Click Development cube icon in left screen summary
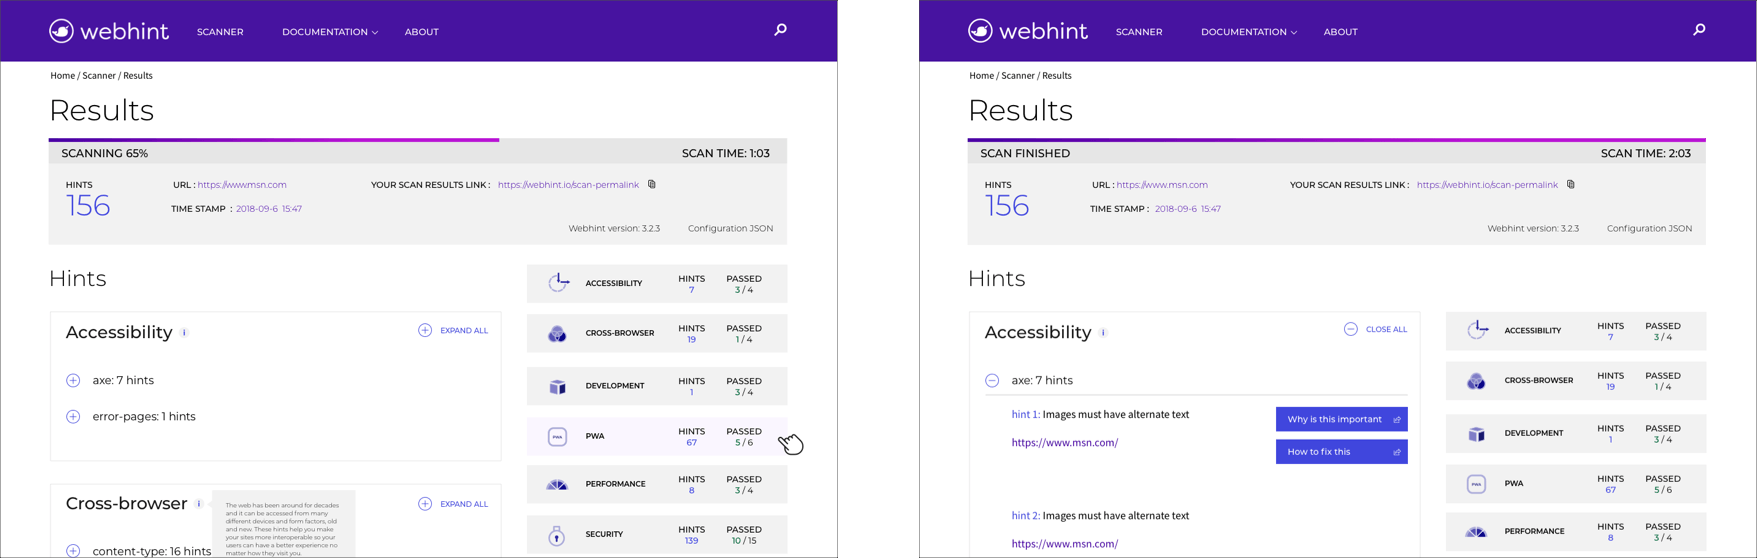Image resolution: width=1757 pixels, height=558 pixels. (557, 386)
